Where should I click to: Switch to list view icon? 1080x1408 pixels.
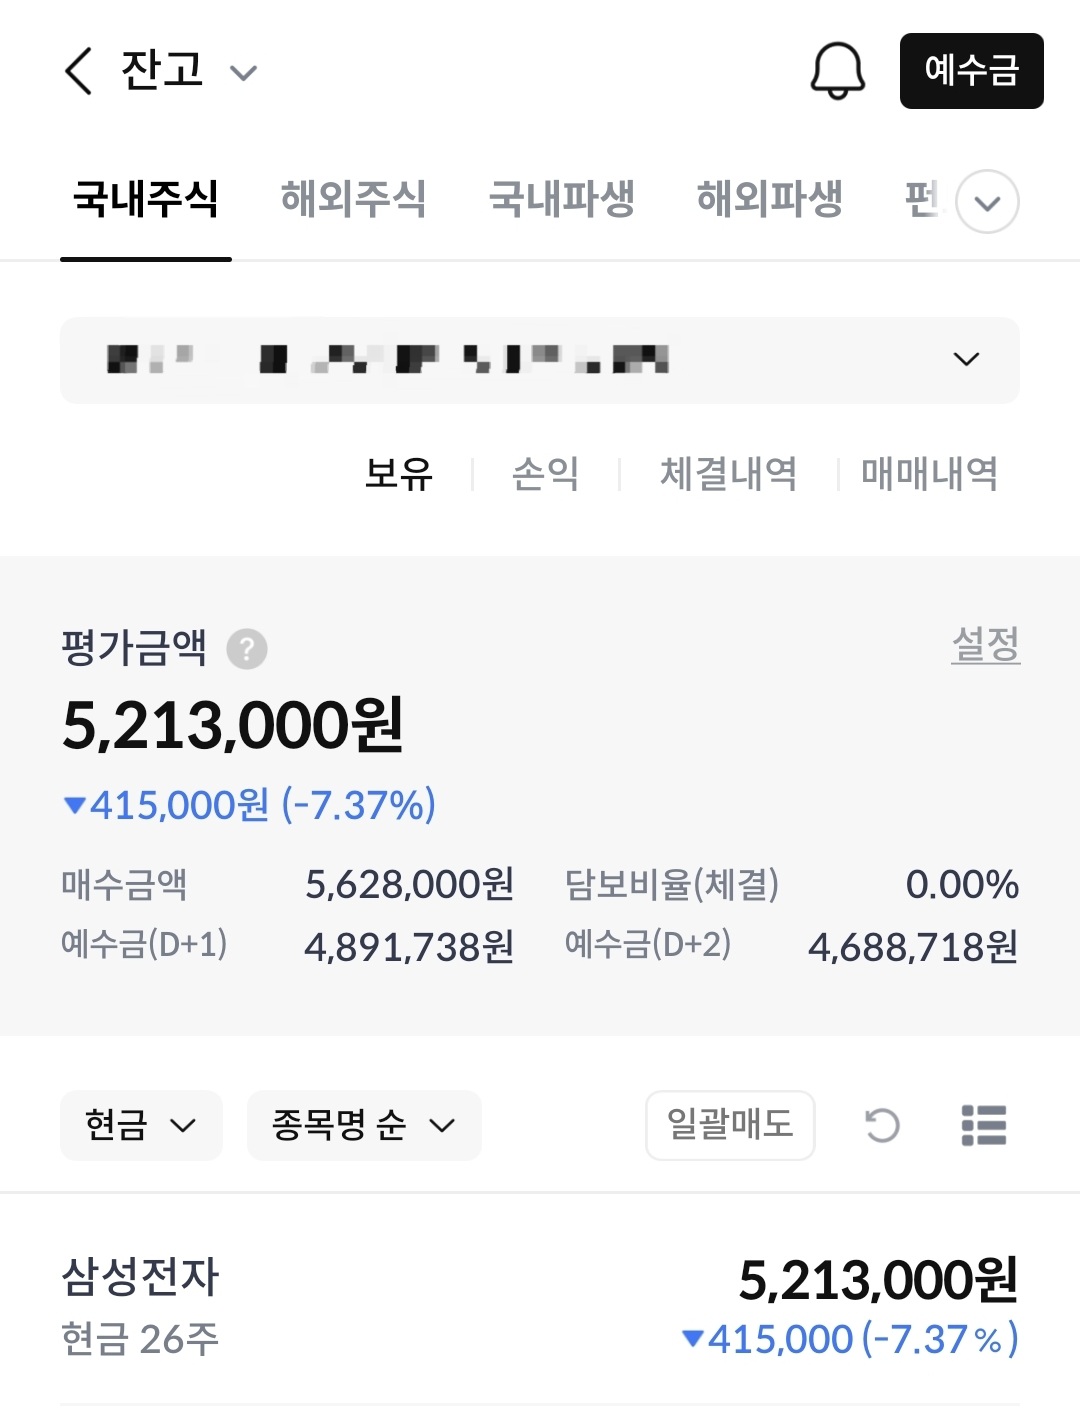(983, 1125)
